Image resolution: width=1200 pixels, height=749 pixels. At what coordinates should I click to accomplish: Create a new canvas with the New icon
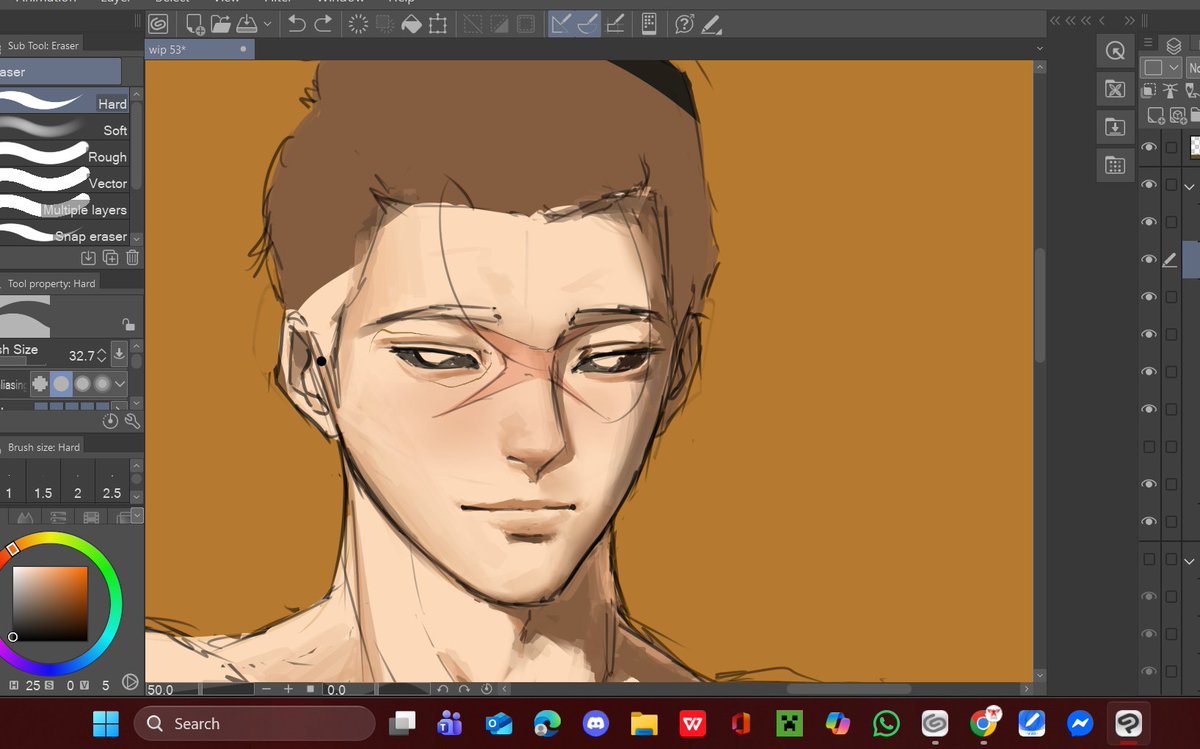[x=195, y=24]
